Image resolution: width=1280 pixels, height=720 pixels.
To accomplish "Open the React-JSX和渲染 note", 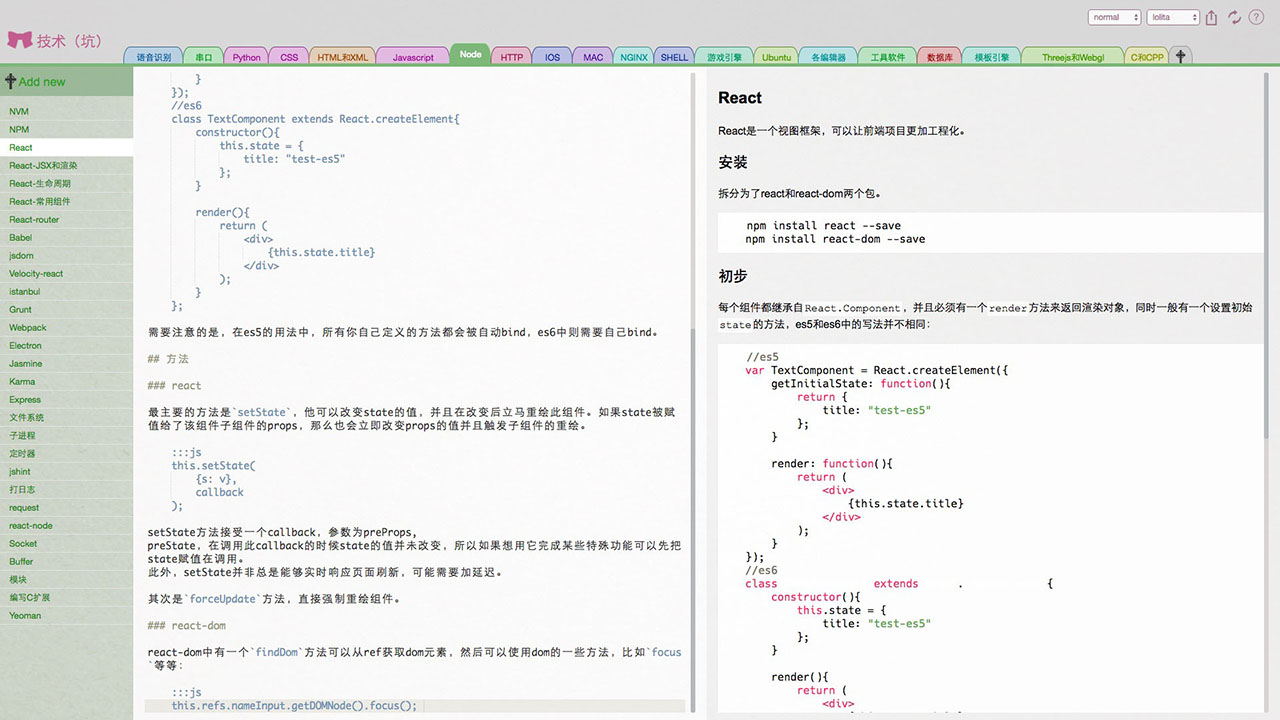I will (66, 165).
